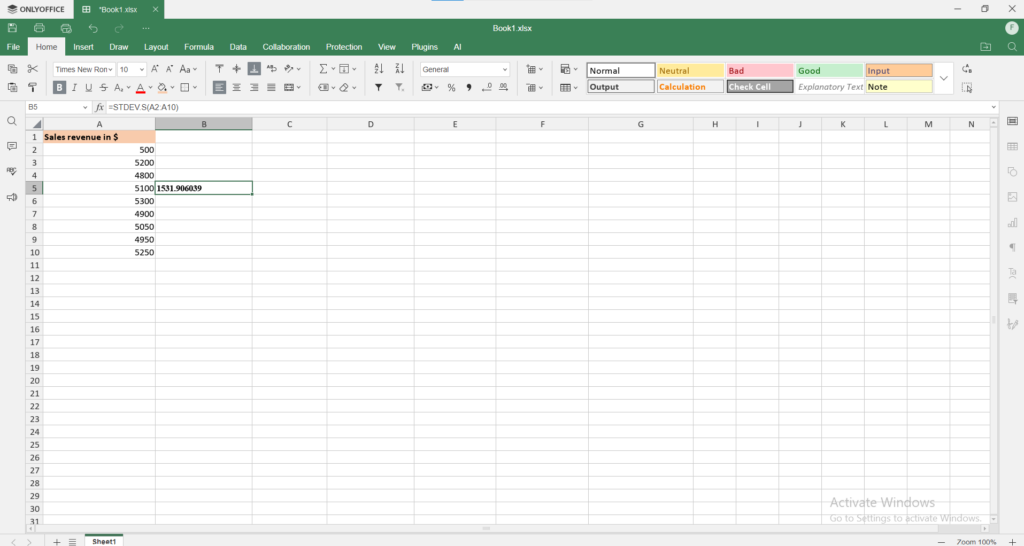Select the Sheet1 tab
1024x546 pixels.
point(104,541)
